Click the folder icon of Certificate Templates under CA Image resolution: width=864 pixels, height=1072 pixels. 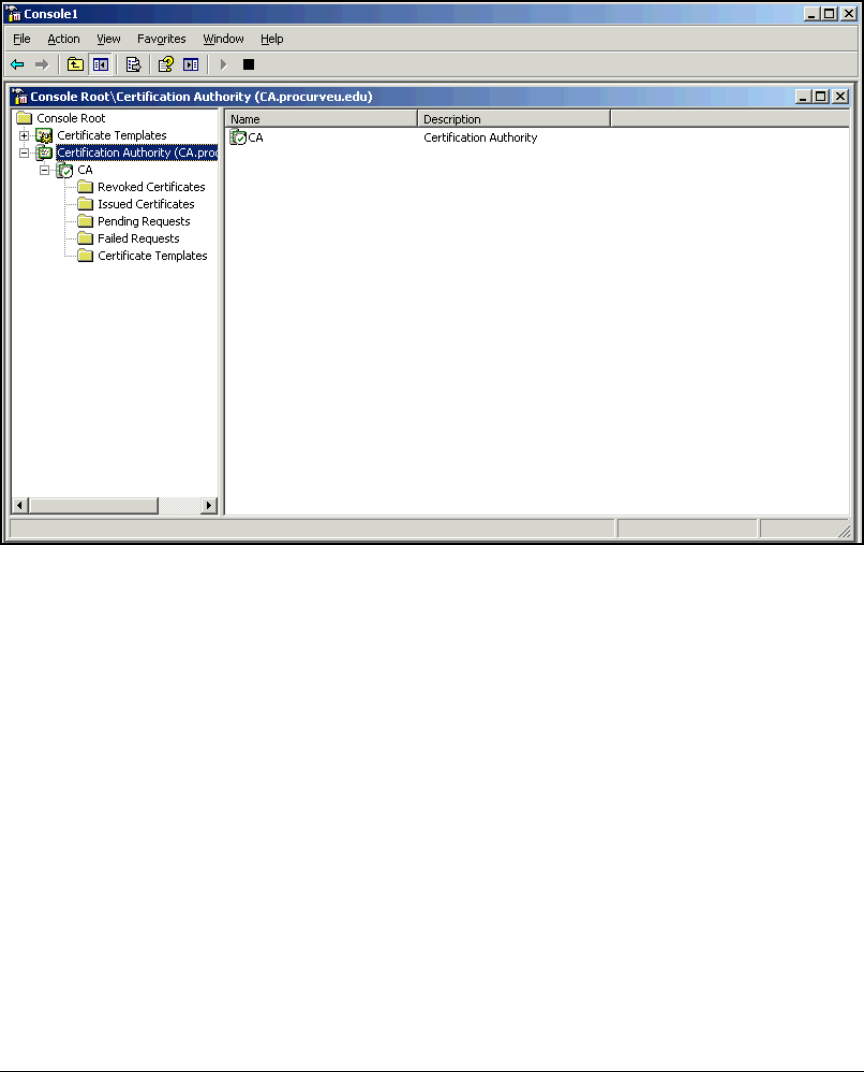coord(85,255)
